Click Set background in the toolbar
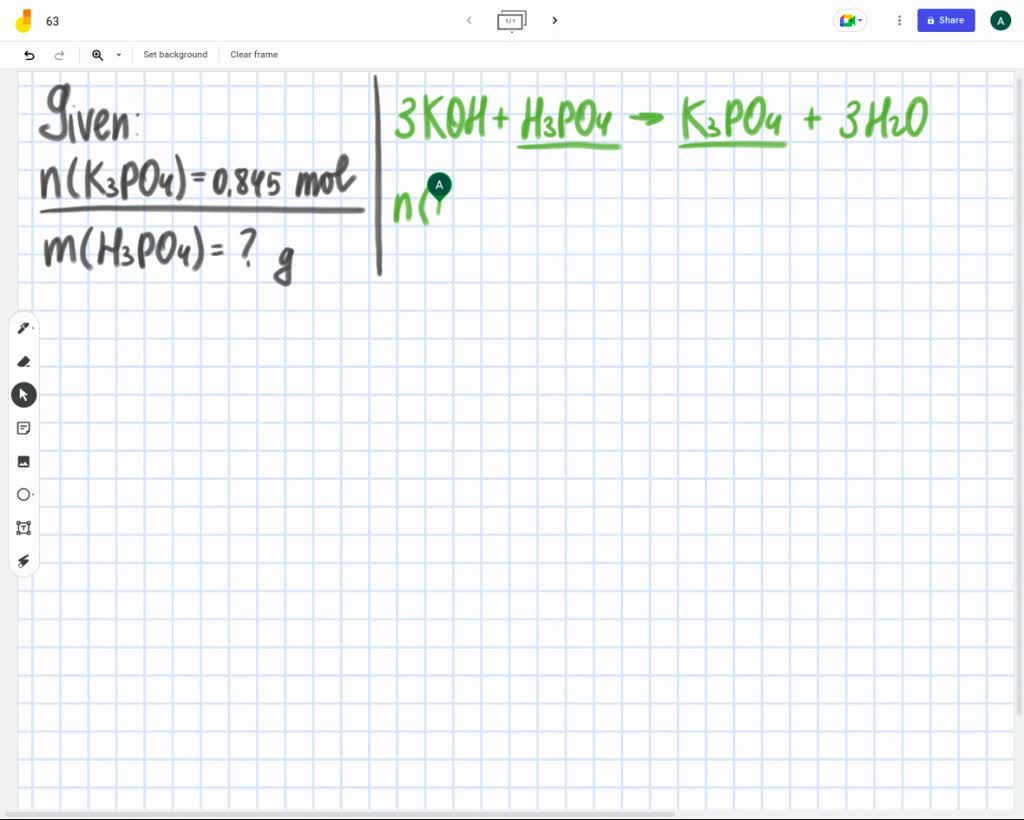Viewport: 1024px width, 820px height. tap(175, 55)
